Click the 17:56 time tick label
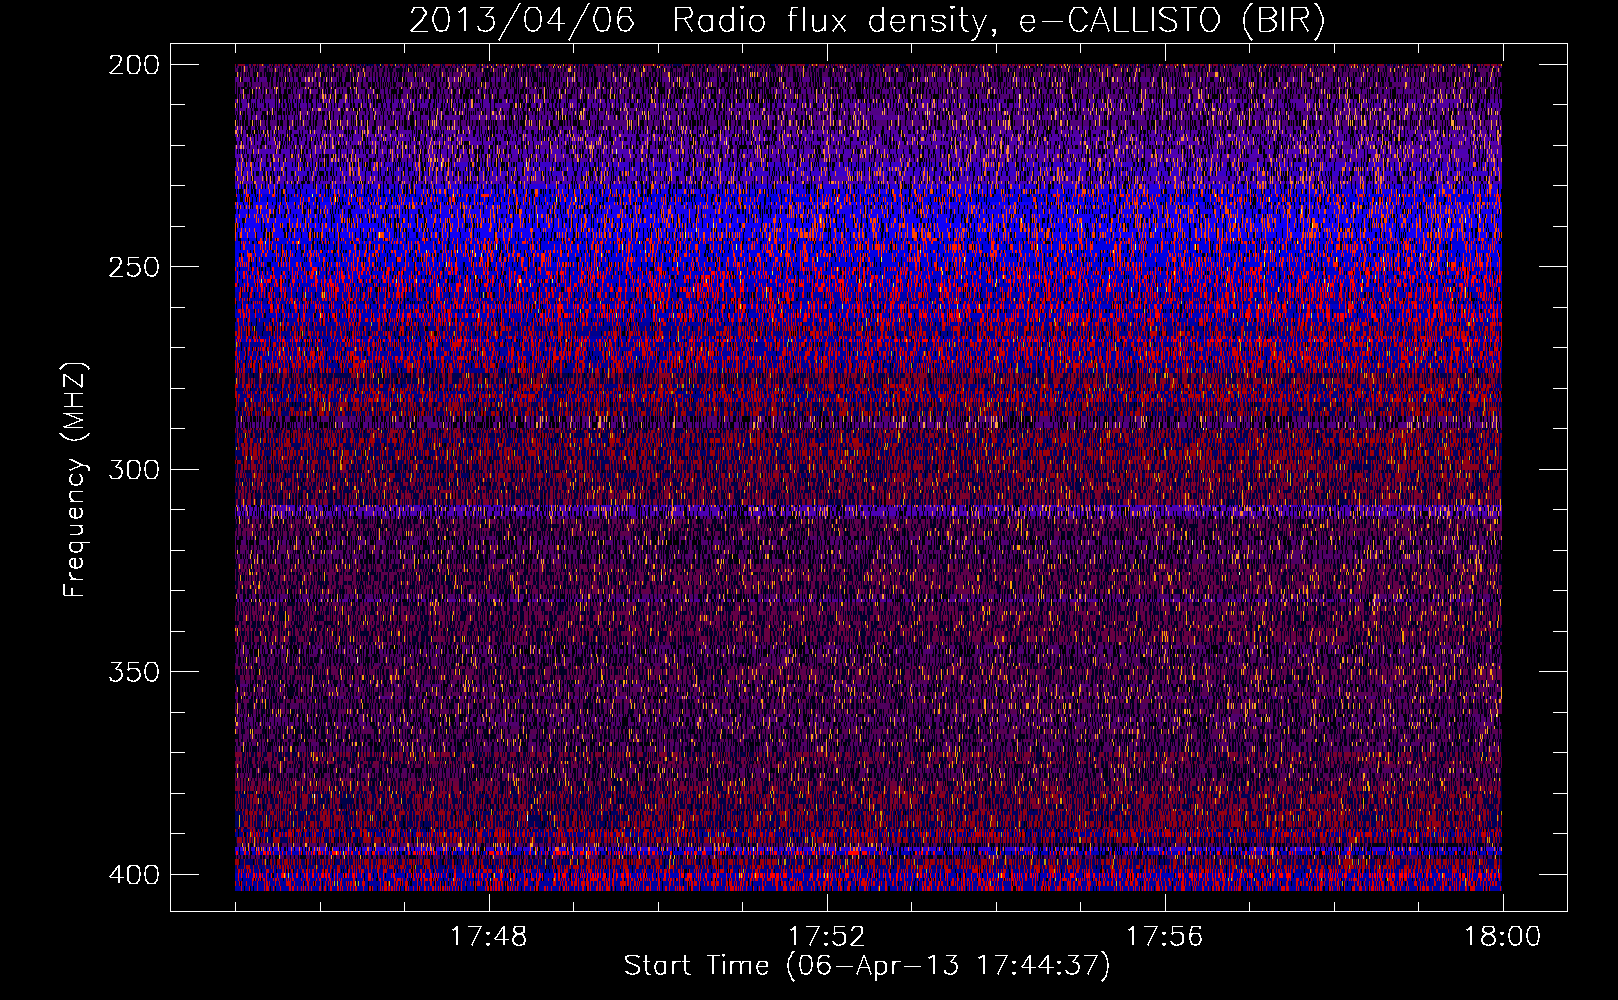This screenshot has height=1000, width=1618. (x=1164, y=936)
